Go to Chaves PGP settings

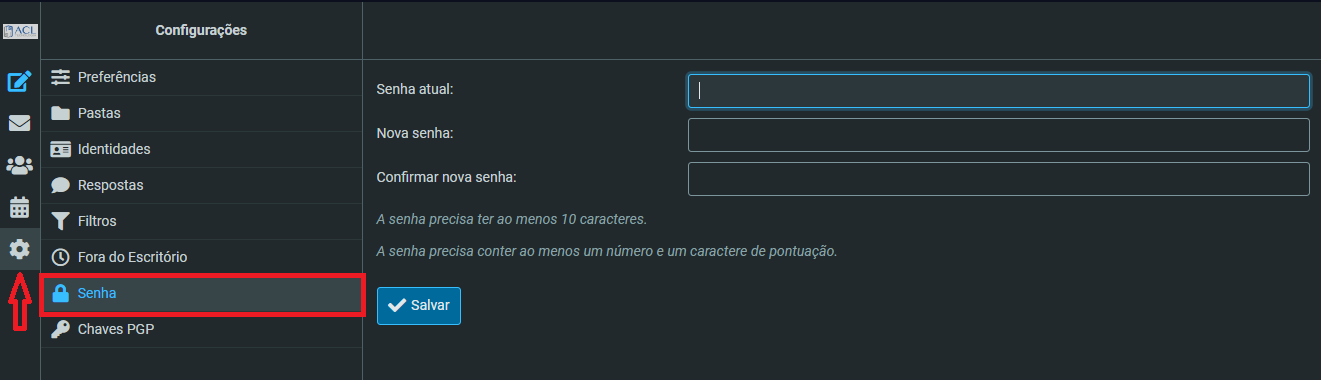click(x=201, y=329)
